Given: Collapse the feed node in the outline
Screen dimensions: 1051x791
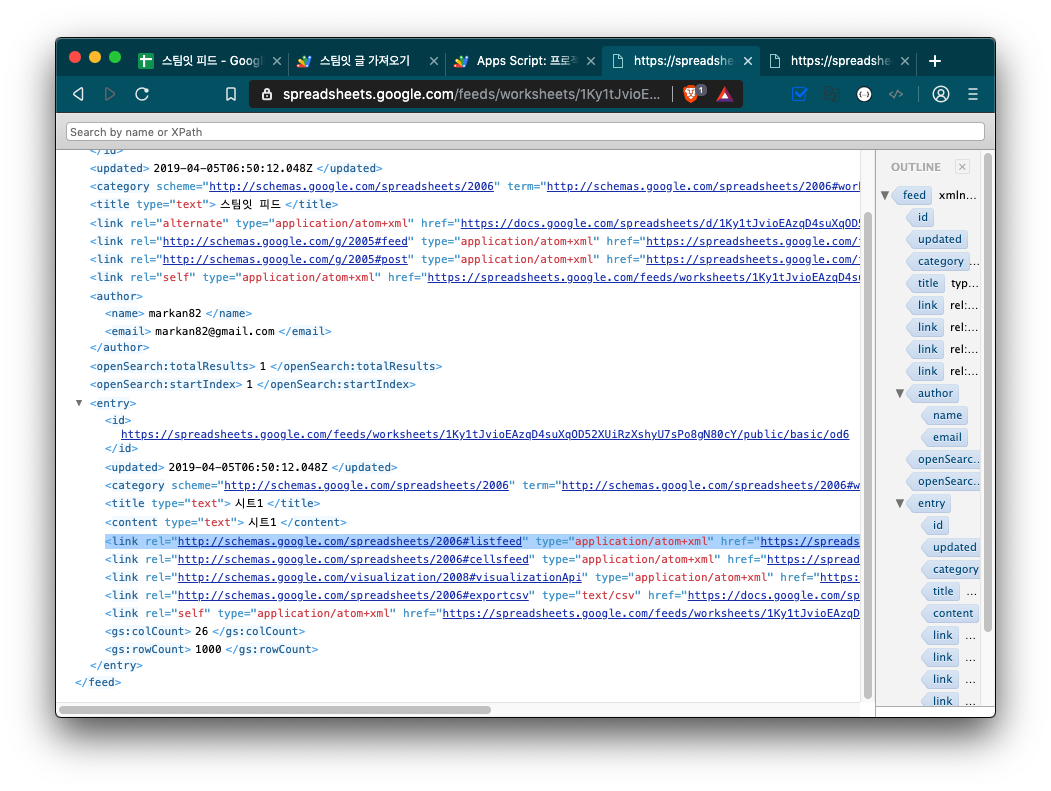Looking at the screenshot, I should pyautogui.click(x=886, y=195).
